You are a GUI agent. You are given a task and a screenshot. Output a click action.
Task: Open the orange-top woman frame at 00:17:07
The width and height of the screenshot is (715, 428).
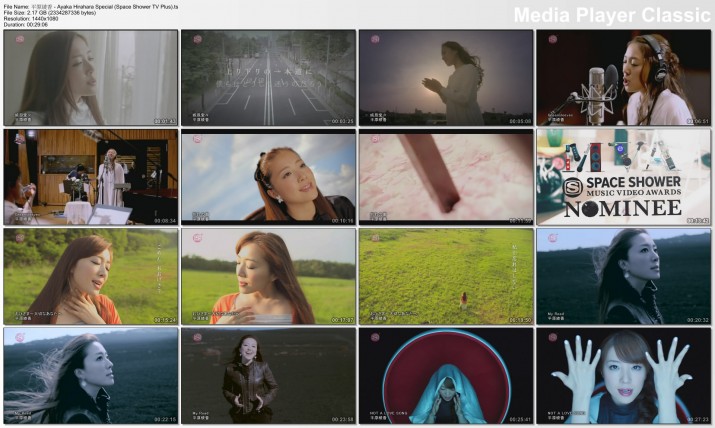coord(268,277)
